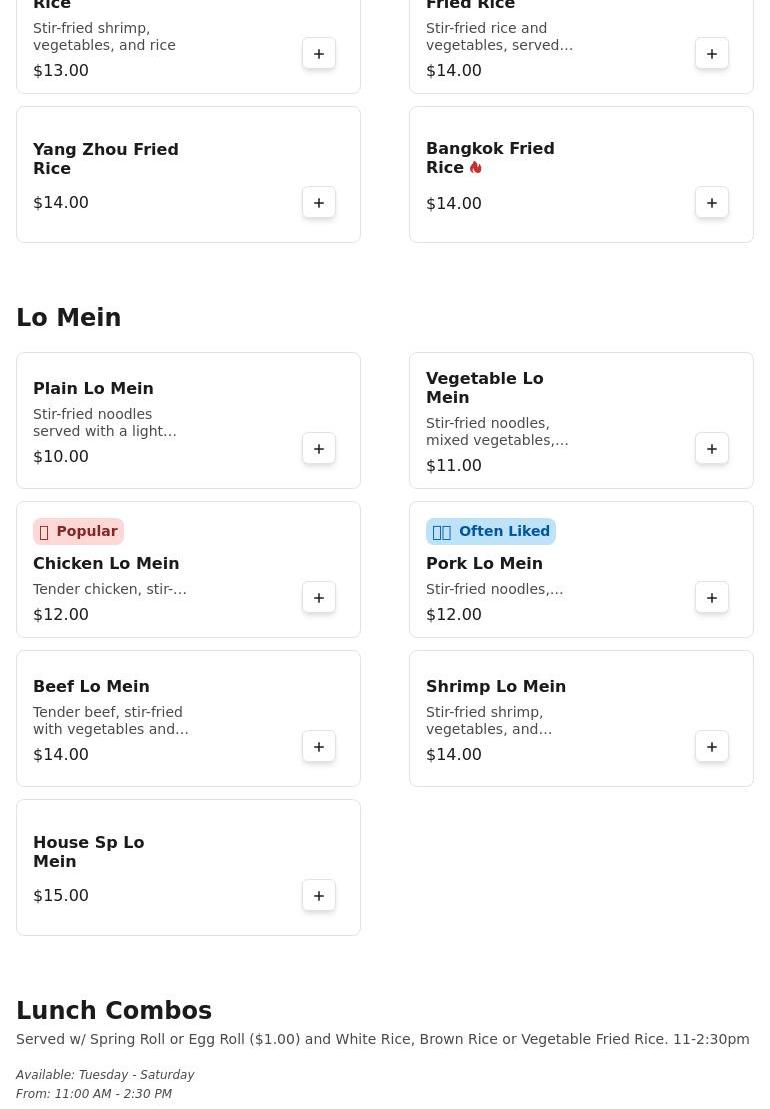Click the Lunch Combos section heading
770x1109 pixels.
tap(114, 1011)
